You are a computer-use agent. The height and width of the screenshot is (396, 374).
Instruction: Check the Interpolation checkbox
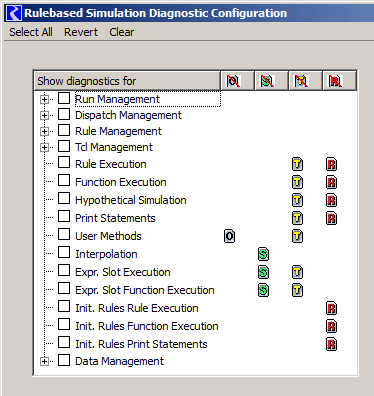pos(64,253)
